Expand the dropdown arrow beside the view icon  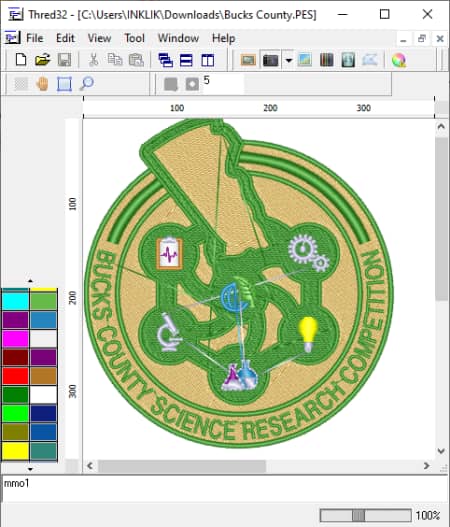pyautogui.click(x=288, y=60)
